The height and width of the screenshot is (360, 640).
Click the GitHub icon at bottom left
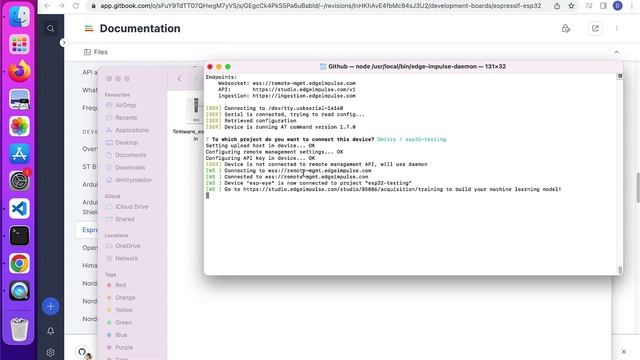(x=82, y=351)
